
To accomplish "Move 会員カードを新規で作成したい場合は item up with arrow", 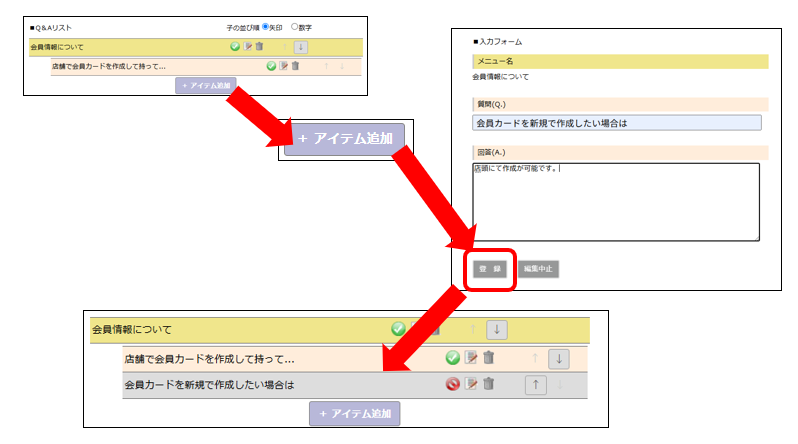I will (535, 385).
